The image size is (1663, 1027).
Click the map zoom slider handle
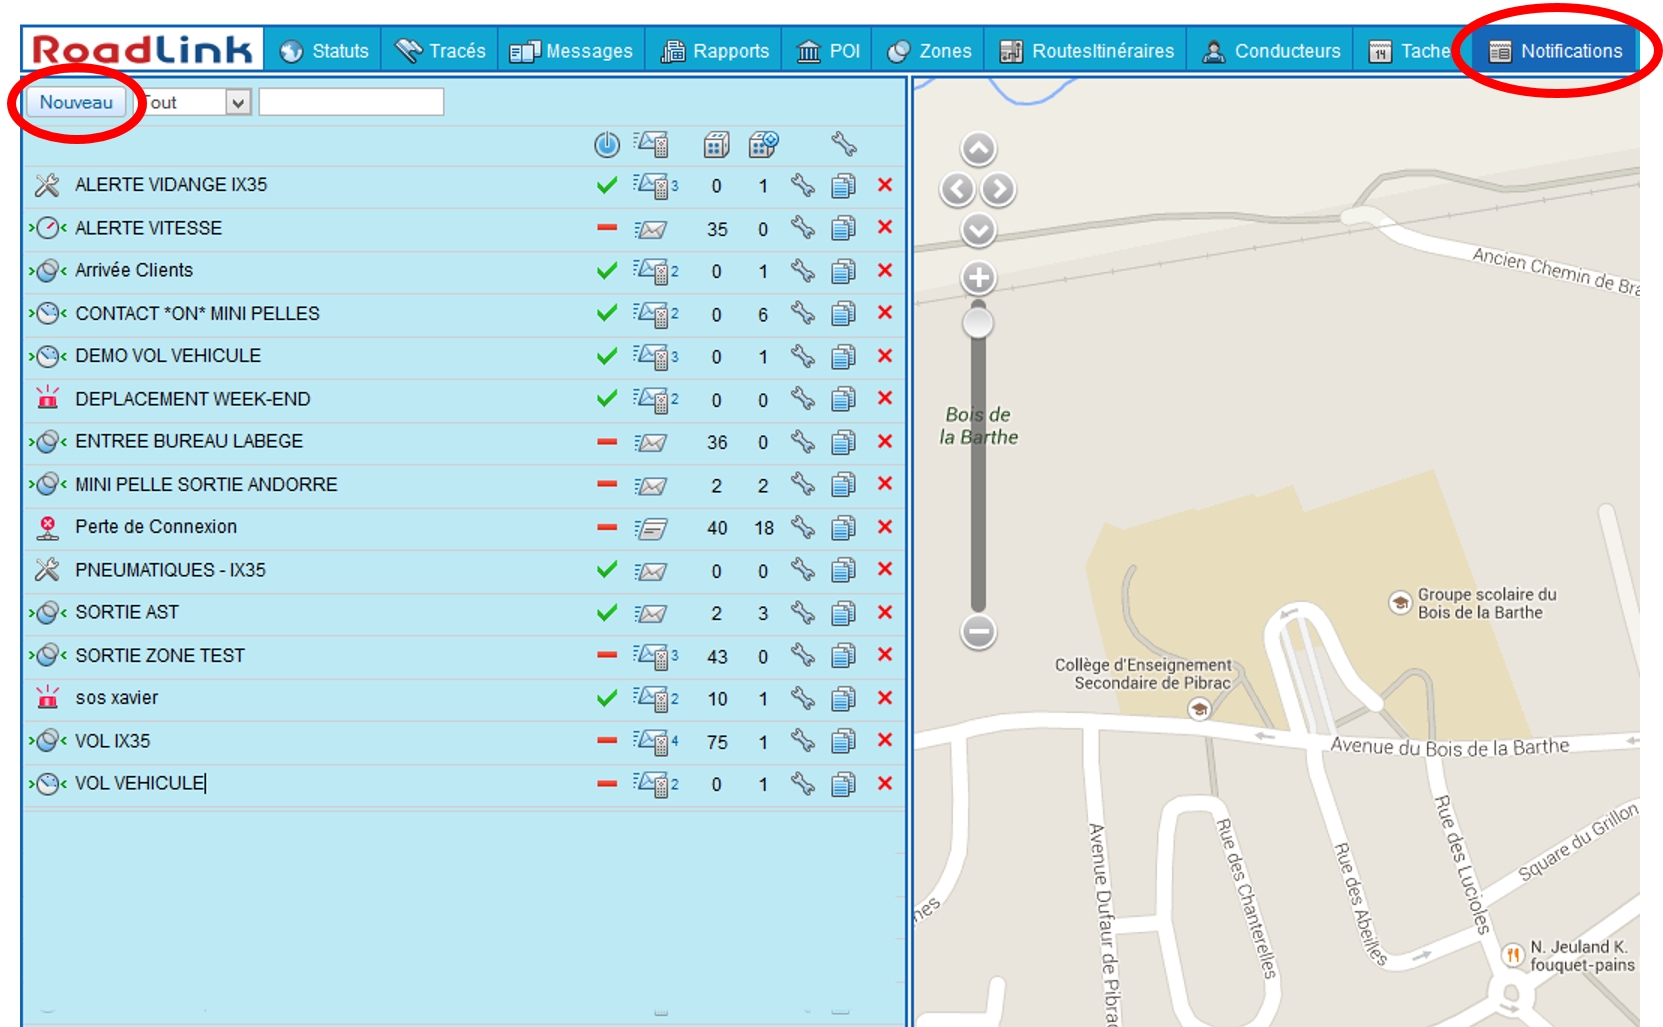click(x=978, y=323)
